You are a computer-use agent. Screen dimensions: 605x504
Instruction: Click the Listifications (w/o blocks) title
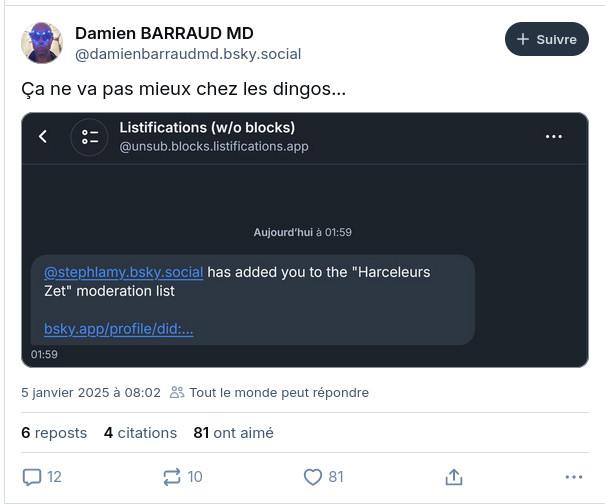[x=207, y=127]
